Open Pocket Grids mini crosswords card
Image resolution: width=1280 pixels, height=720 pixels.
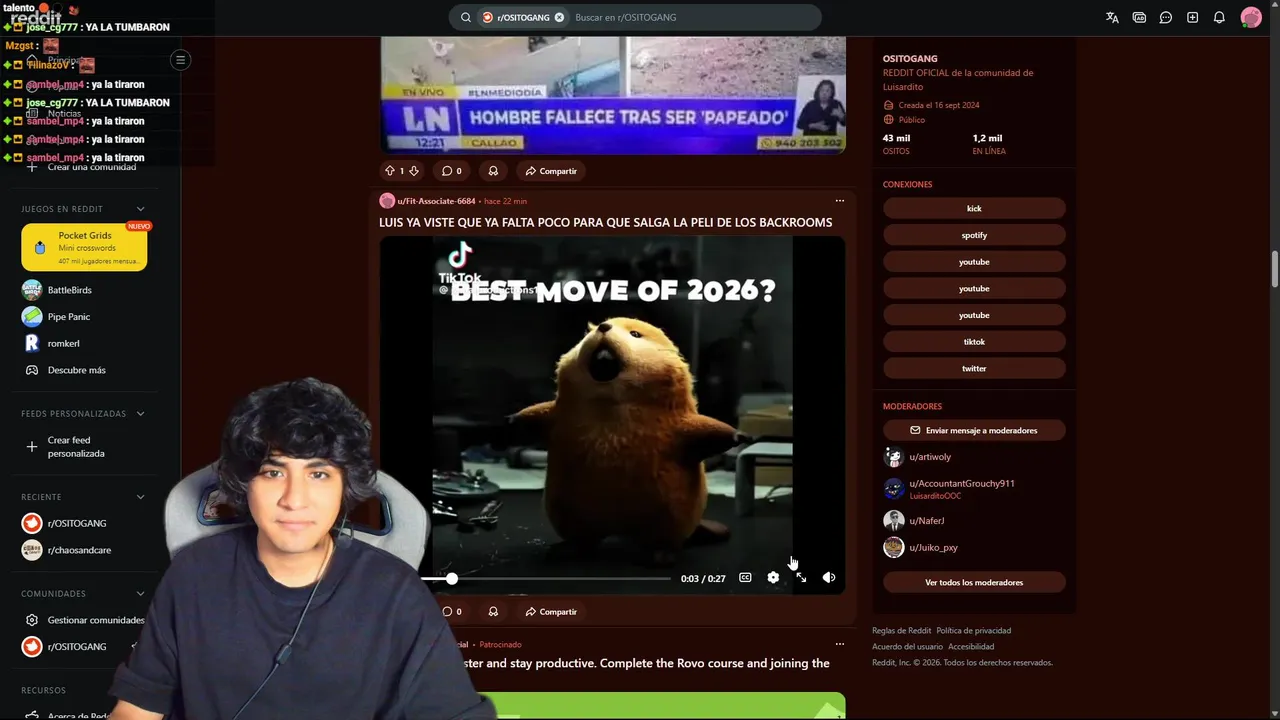tap(84, 248)
